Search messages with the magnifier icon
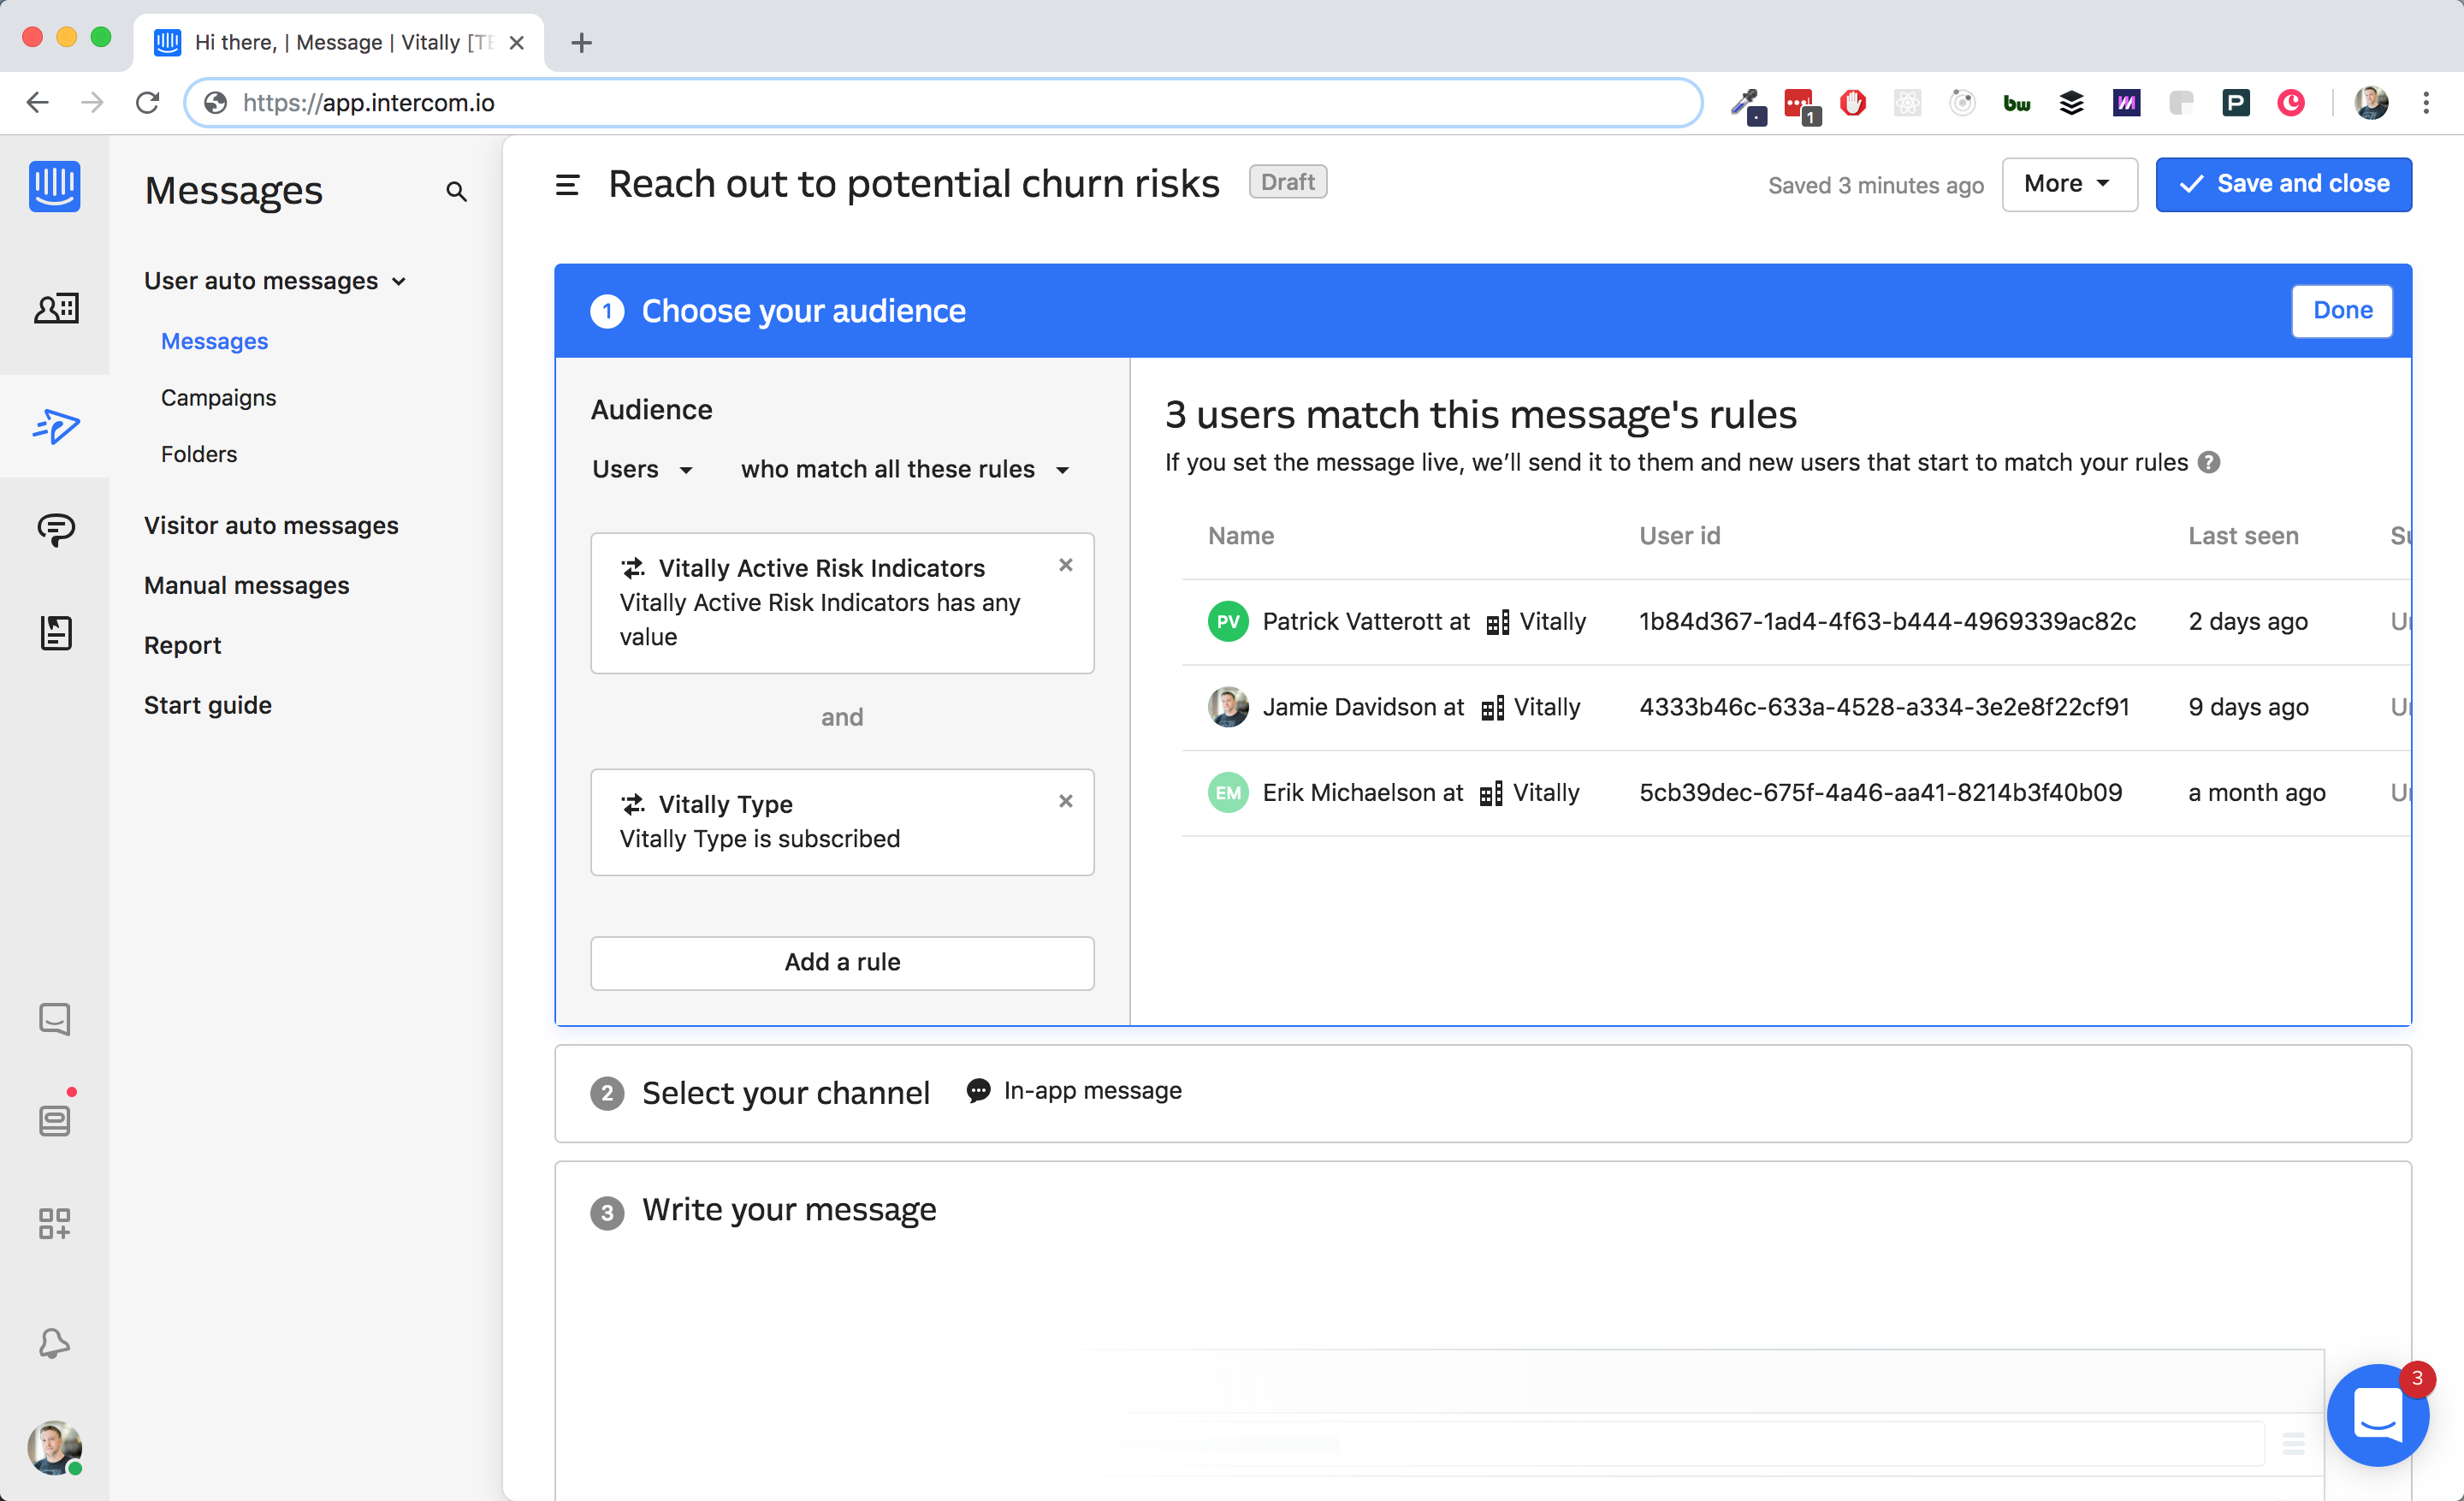 pos(456,191)
